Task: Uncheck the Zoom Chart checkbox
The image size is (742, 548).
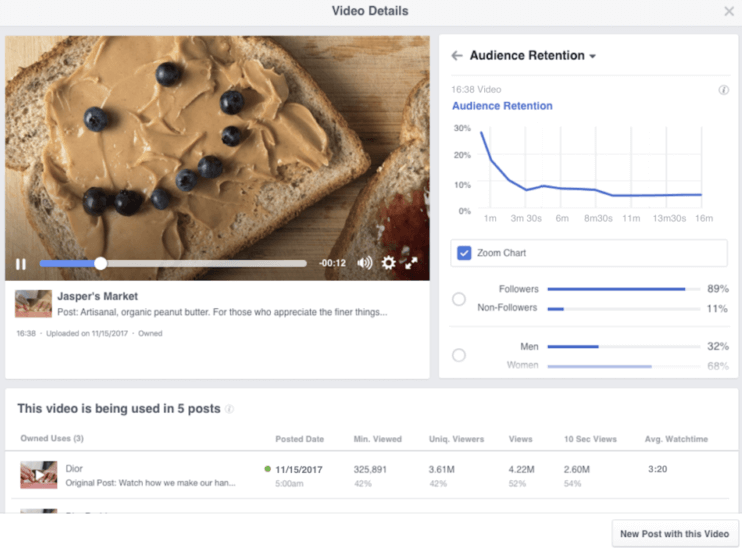Action: click(464, 253)
